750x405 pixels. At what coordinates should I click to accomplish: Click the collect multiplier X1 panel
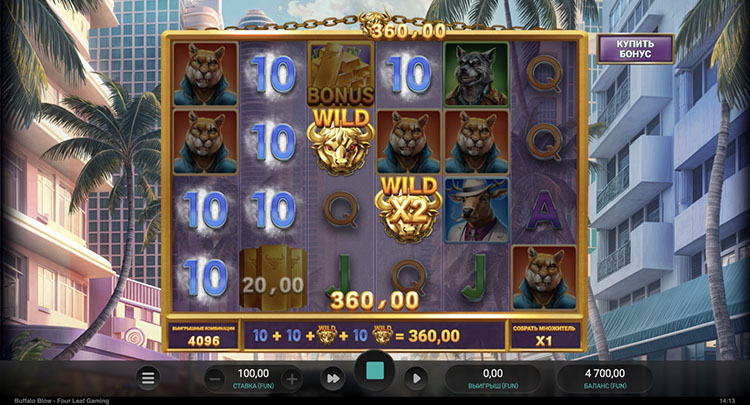[544, 335]
